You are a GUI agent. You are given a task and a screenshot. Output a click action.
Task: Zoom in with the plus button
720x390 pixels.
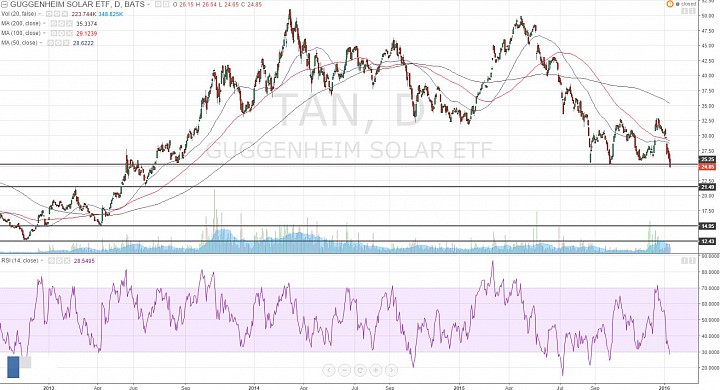[376, 370]
